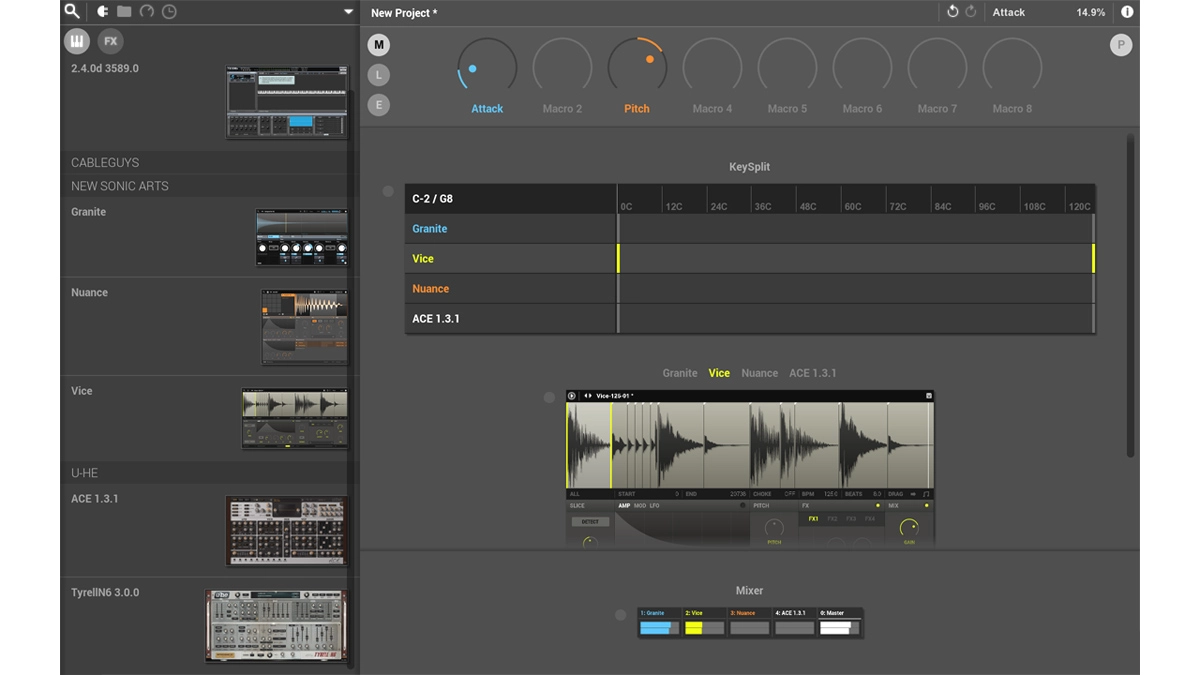Screen dimensions: 1200x675
Task: Click the save icon in Vice header
Action: pyautogui.click(x=929, y=396)
